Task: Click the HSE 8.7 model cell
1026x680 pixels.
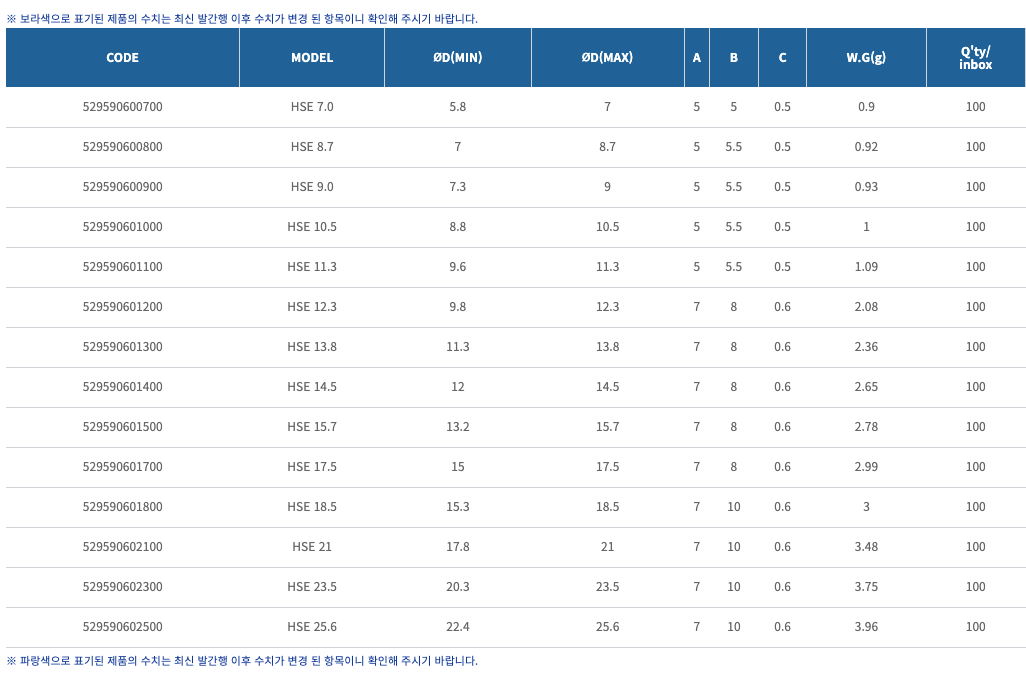Action: coord(312,147)
